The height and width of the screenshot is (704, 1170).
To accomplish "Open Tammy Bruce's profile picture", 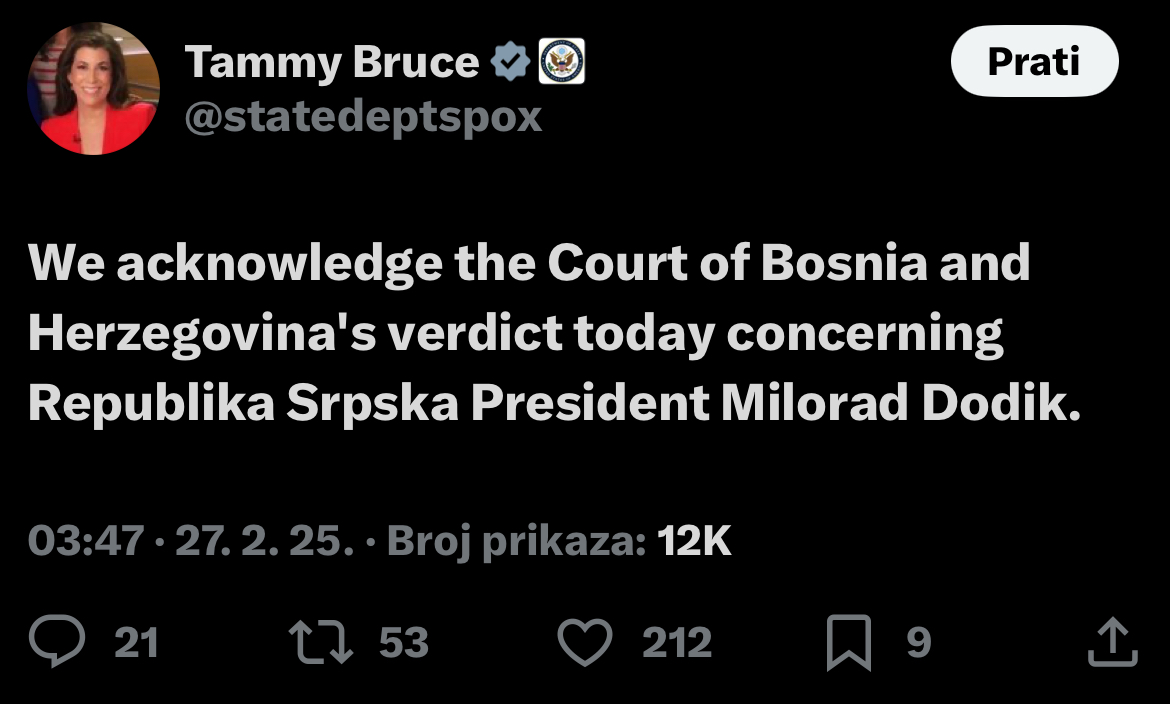I will [93, 89].
